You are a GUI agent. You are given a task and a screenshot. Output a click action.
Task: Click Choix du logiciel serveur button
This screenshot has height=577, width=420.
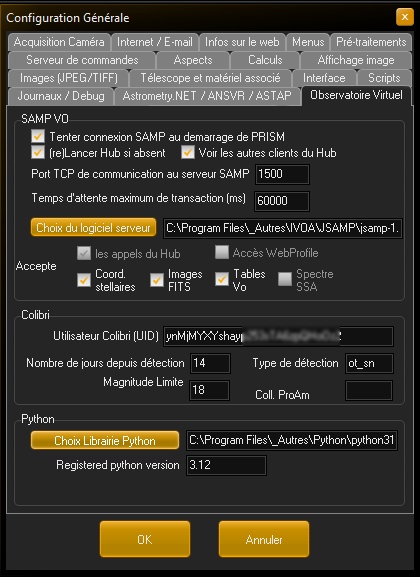[93, 228]
